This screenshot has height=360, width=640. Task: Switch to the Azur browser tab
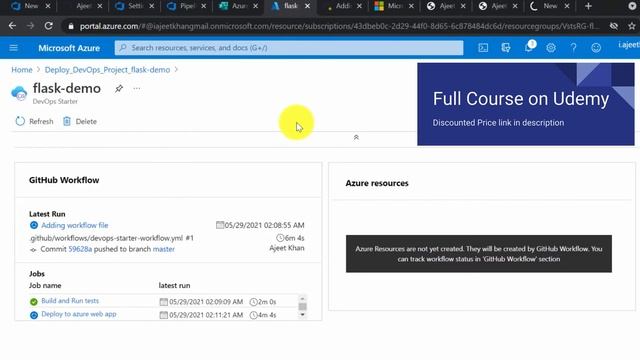238,6
